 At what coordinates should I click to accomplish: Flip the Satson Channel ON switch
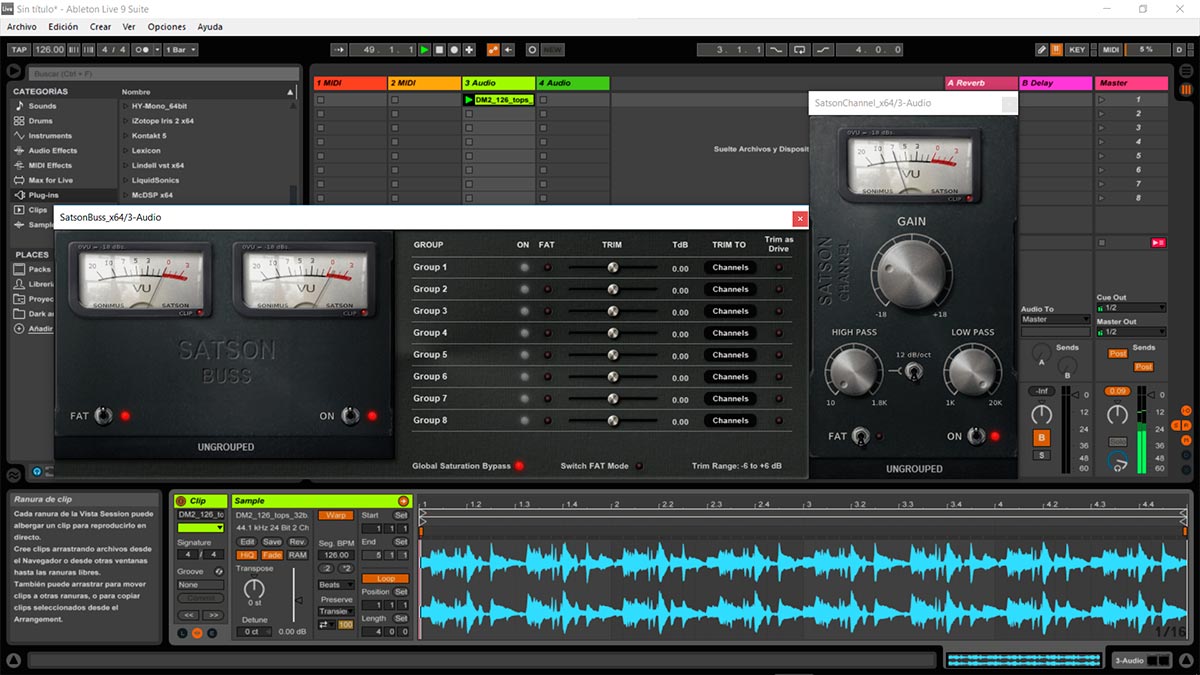pos(976,436)
